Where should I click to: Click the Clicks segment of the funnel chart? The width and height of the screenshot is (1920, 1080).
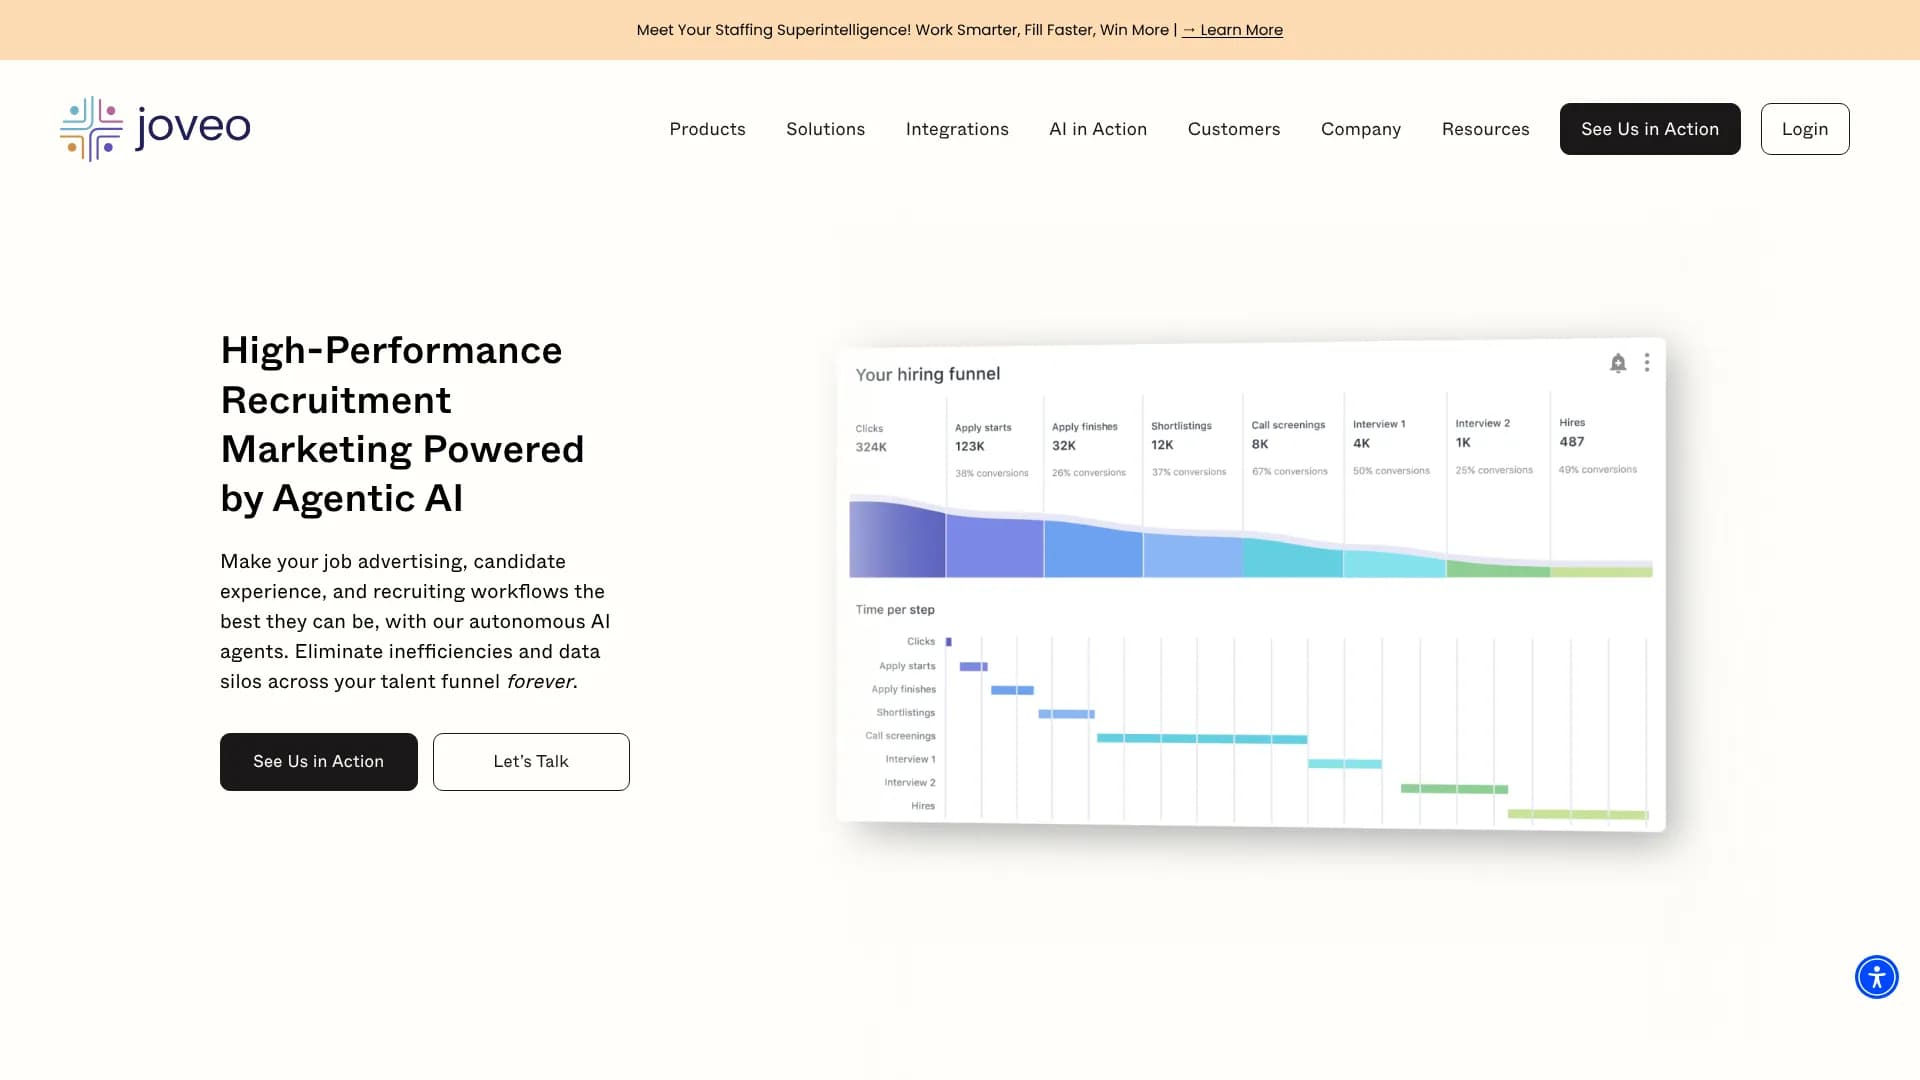tap(896, 542)
